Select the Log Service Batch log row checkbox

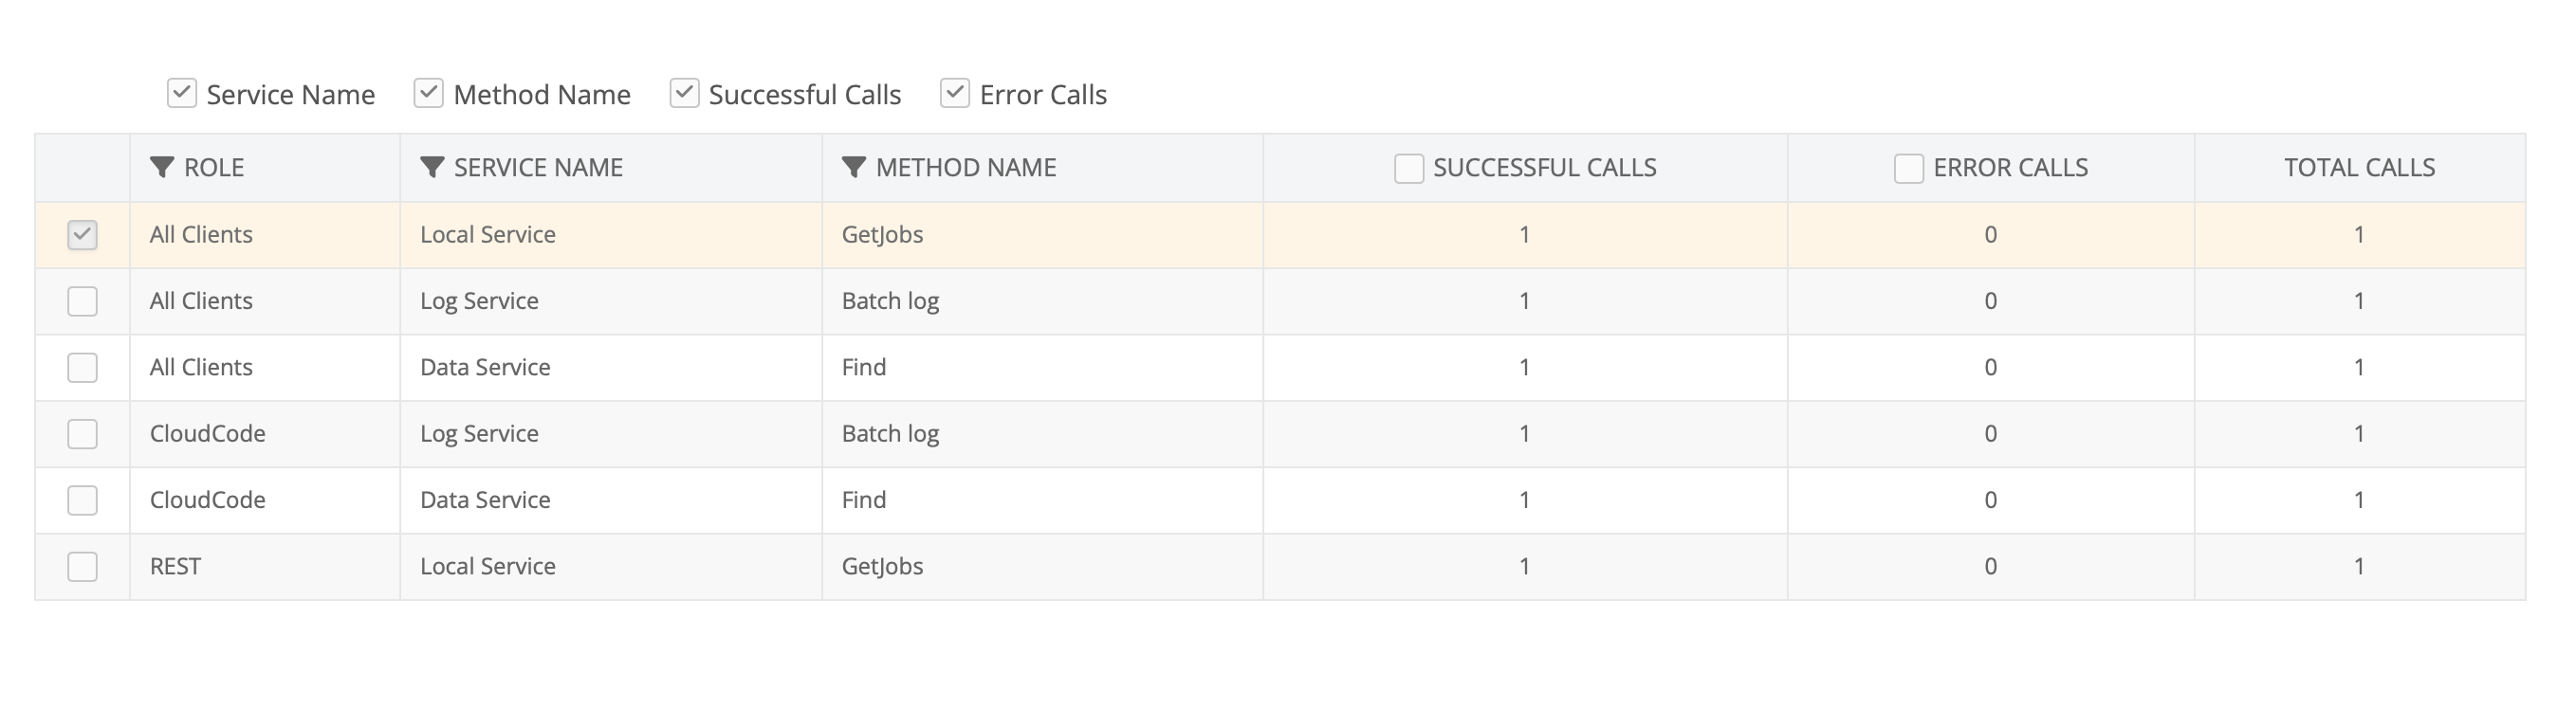coord(82,301)
